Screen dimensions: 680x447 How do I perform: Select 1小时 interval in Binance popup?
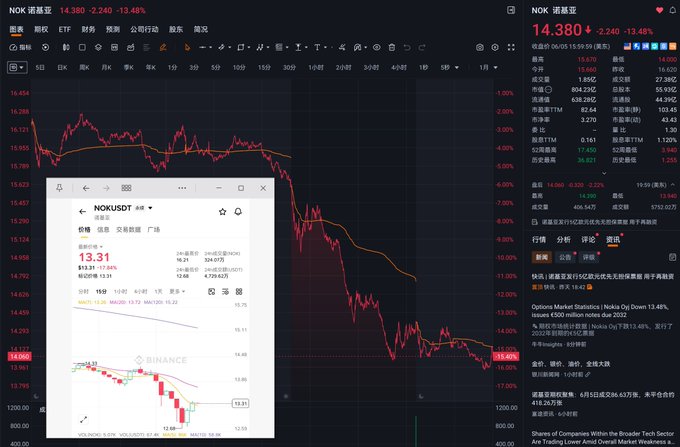[121, 291]
